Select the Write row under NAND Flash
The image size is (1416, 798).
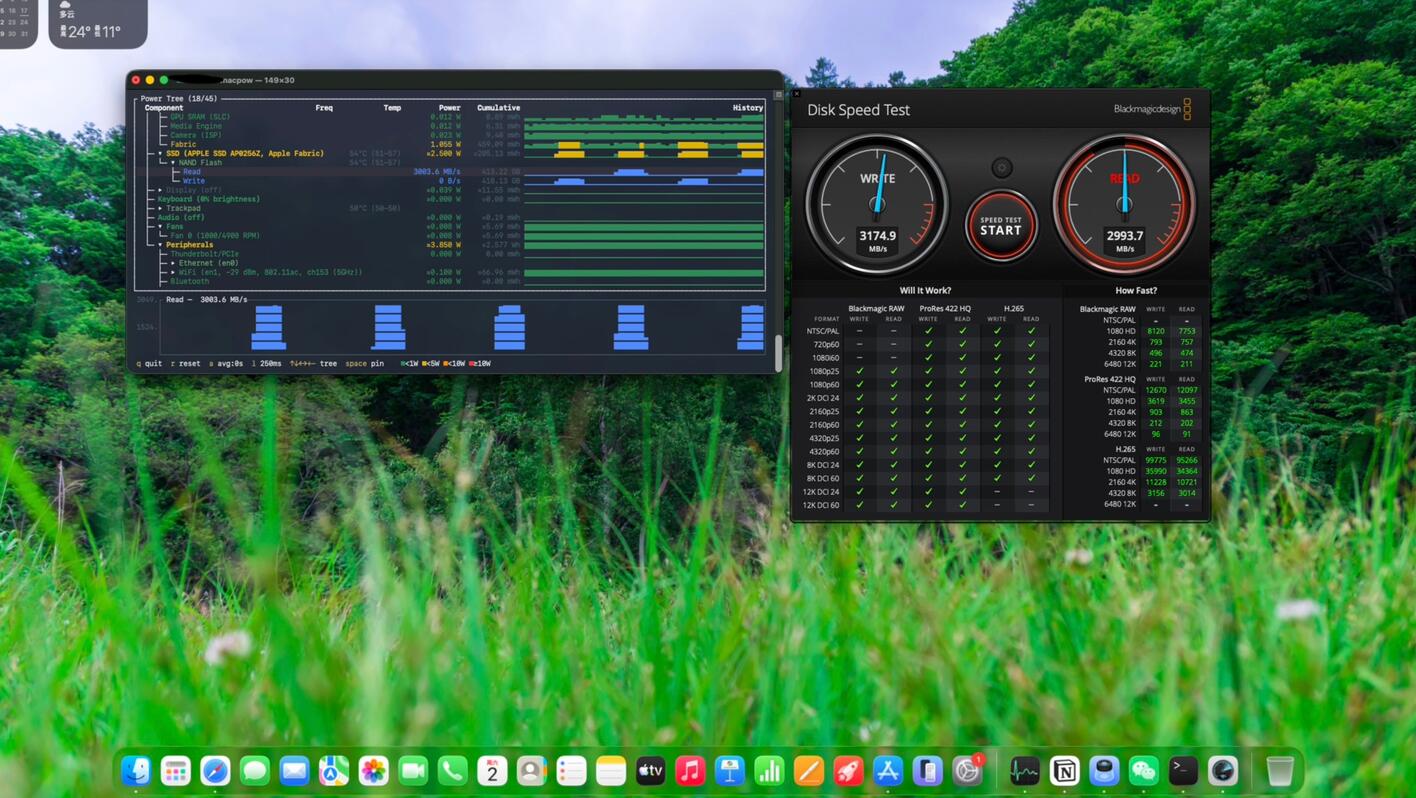[450, 181]
